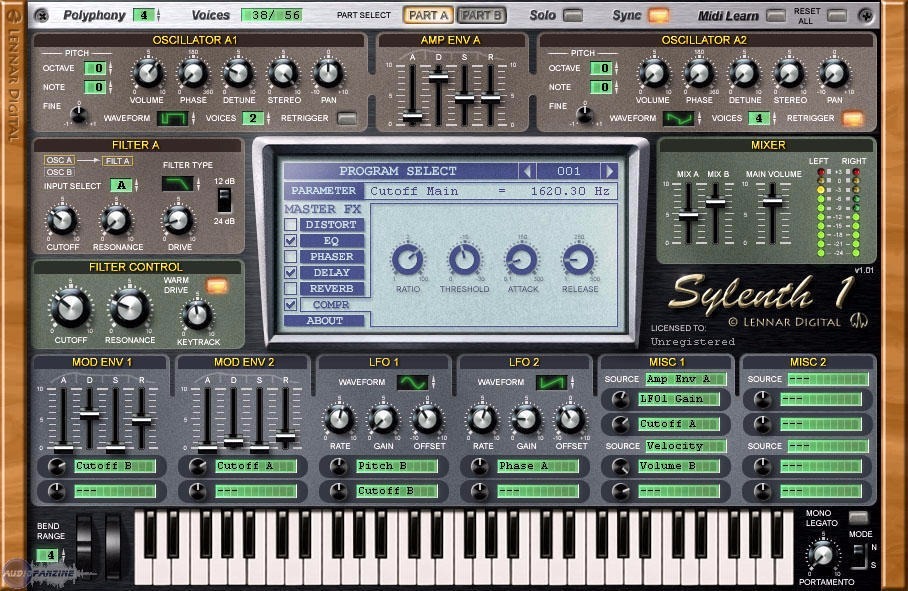Viewport: 908px width, 591px height.
Task: Click the Keytrack knob
Action: [197, 315]
